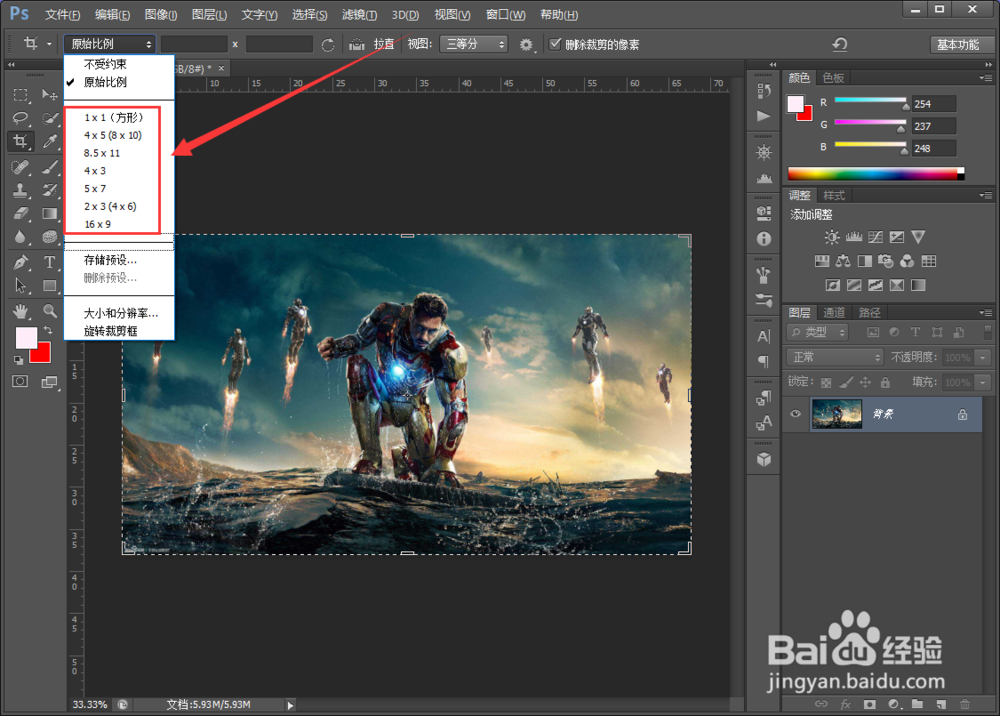
Task: Change screen mode icon in toolbox
Action: click(50, 382)
